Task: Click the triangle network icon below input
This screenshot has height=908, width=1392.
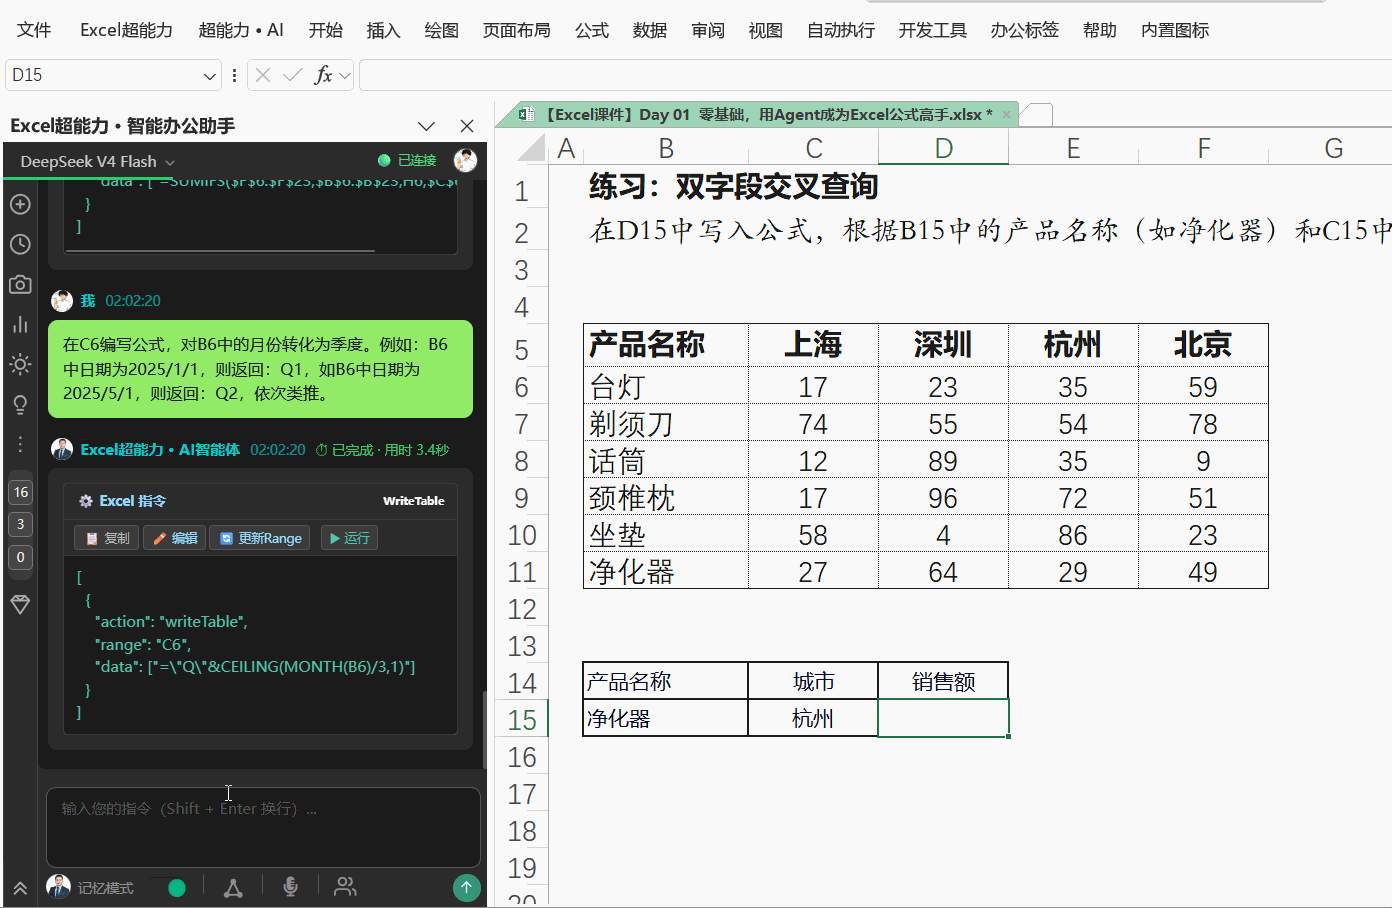Action: tap(233, 887)
